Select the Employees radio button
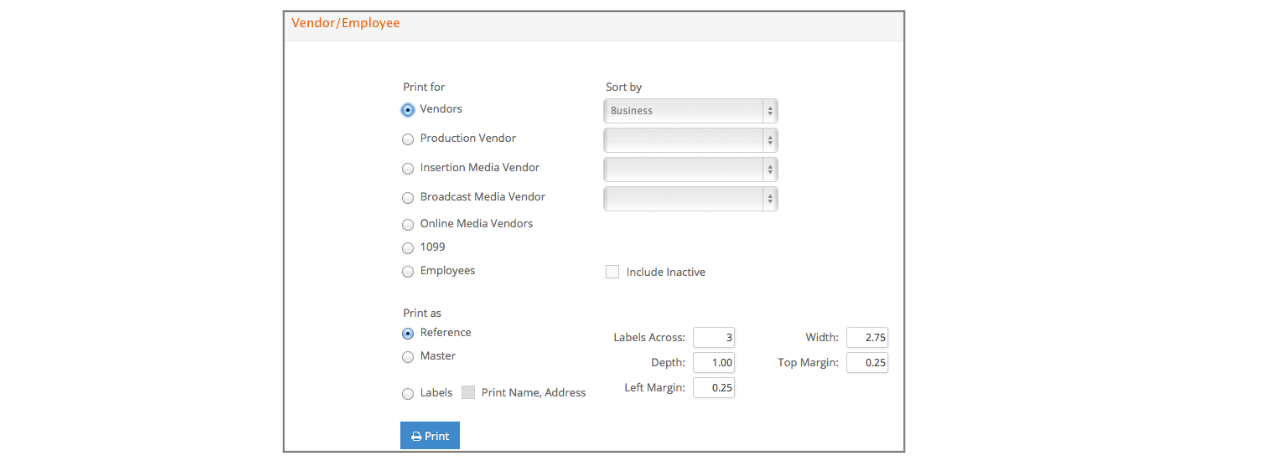 (408, 272)
